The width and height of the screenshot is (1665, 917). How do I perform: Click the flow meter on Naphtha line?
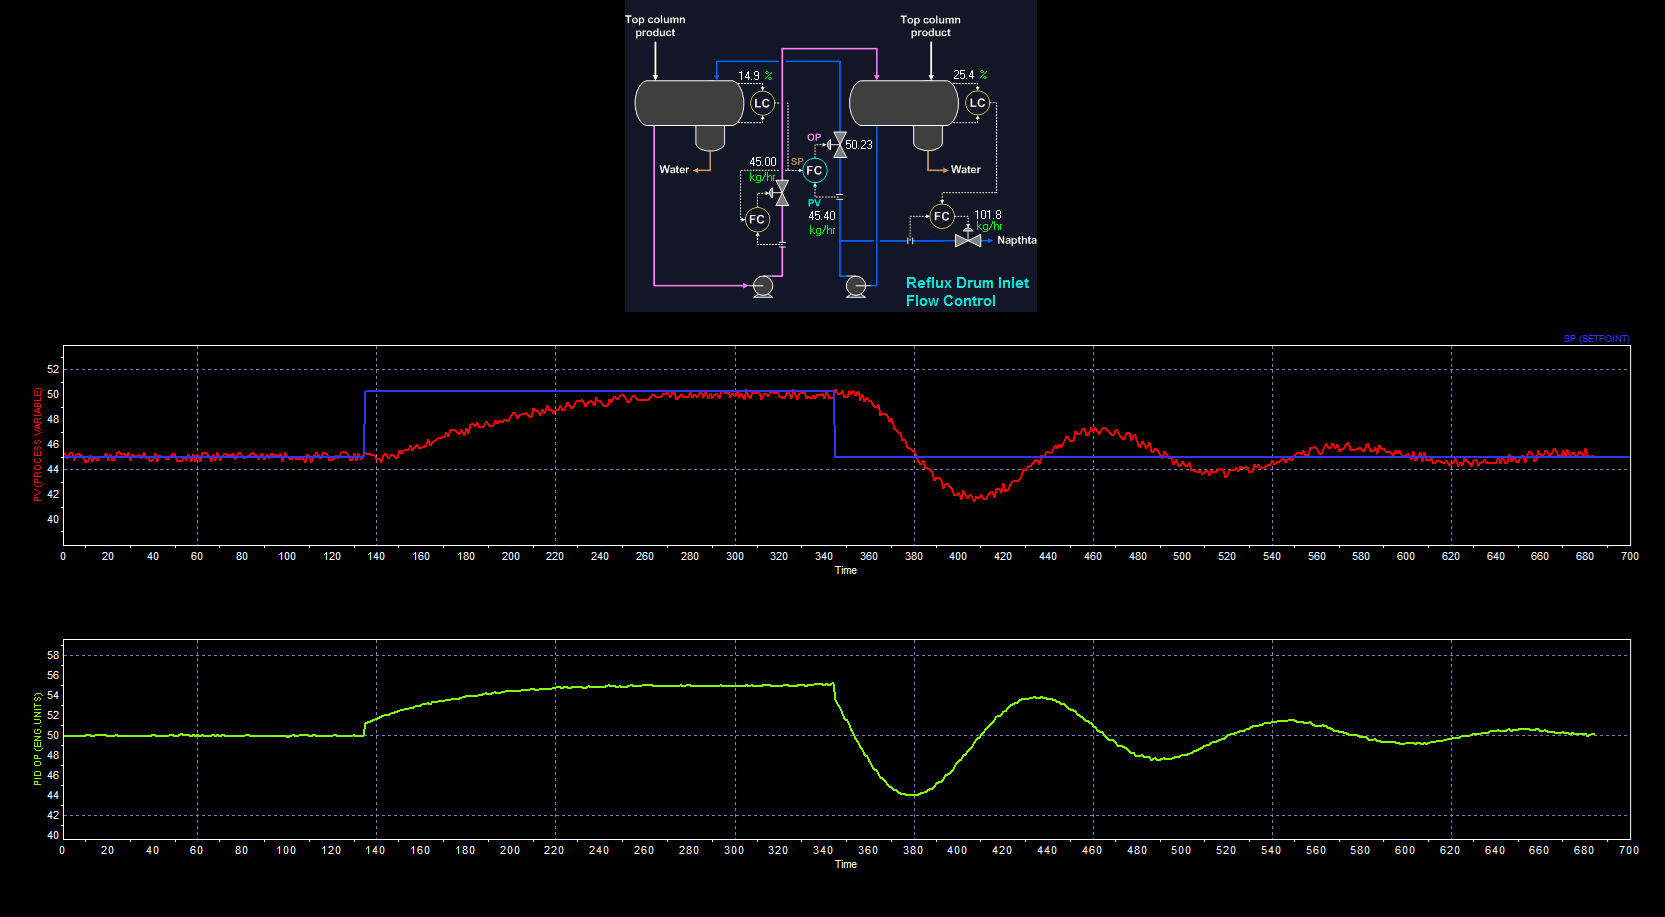click(x=910, y=241)
